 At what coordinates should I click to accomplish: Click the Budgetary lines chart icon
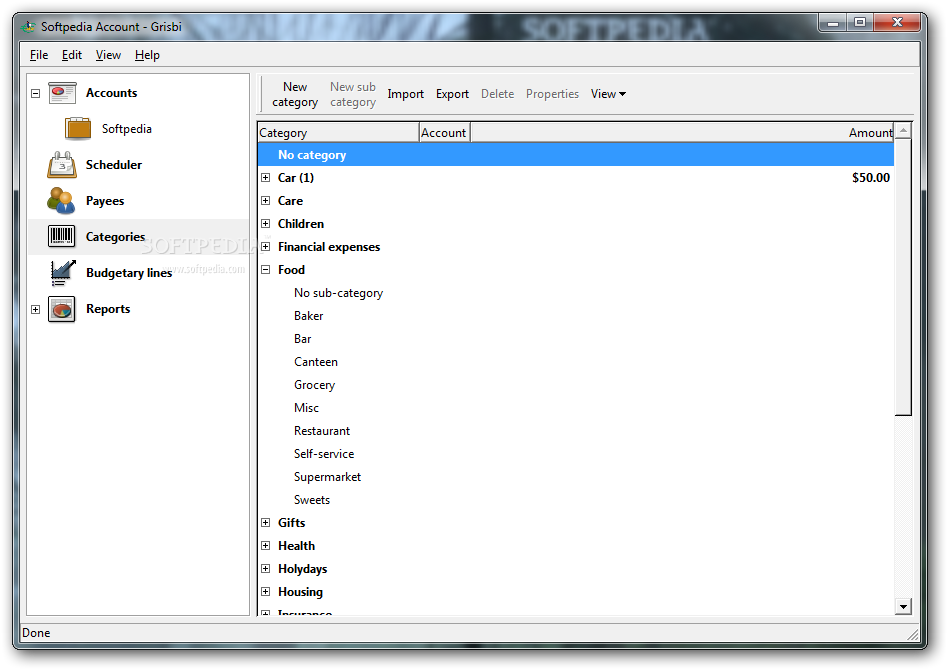pos(62,273)
